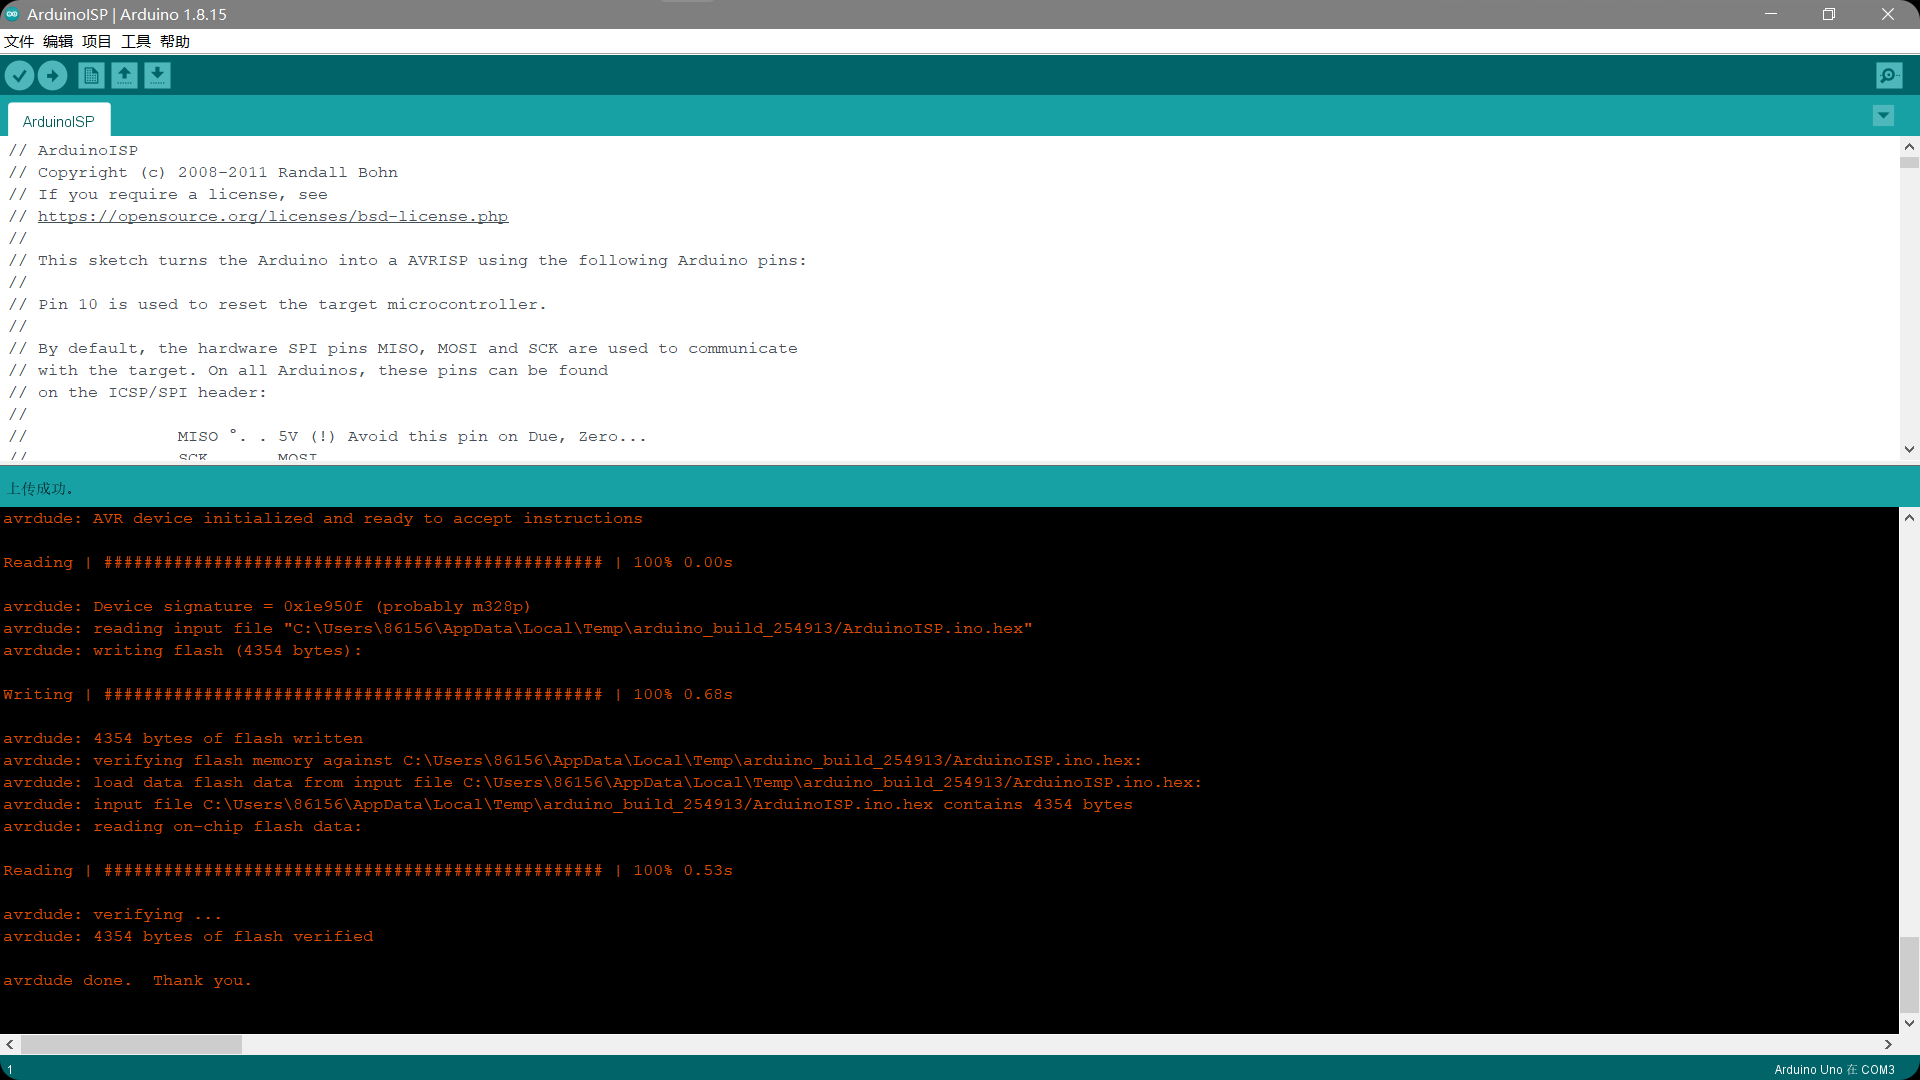Click the Save sketch down-arrow icon
1920x1080 pixels.
click(157, 75)
